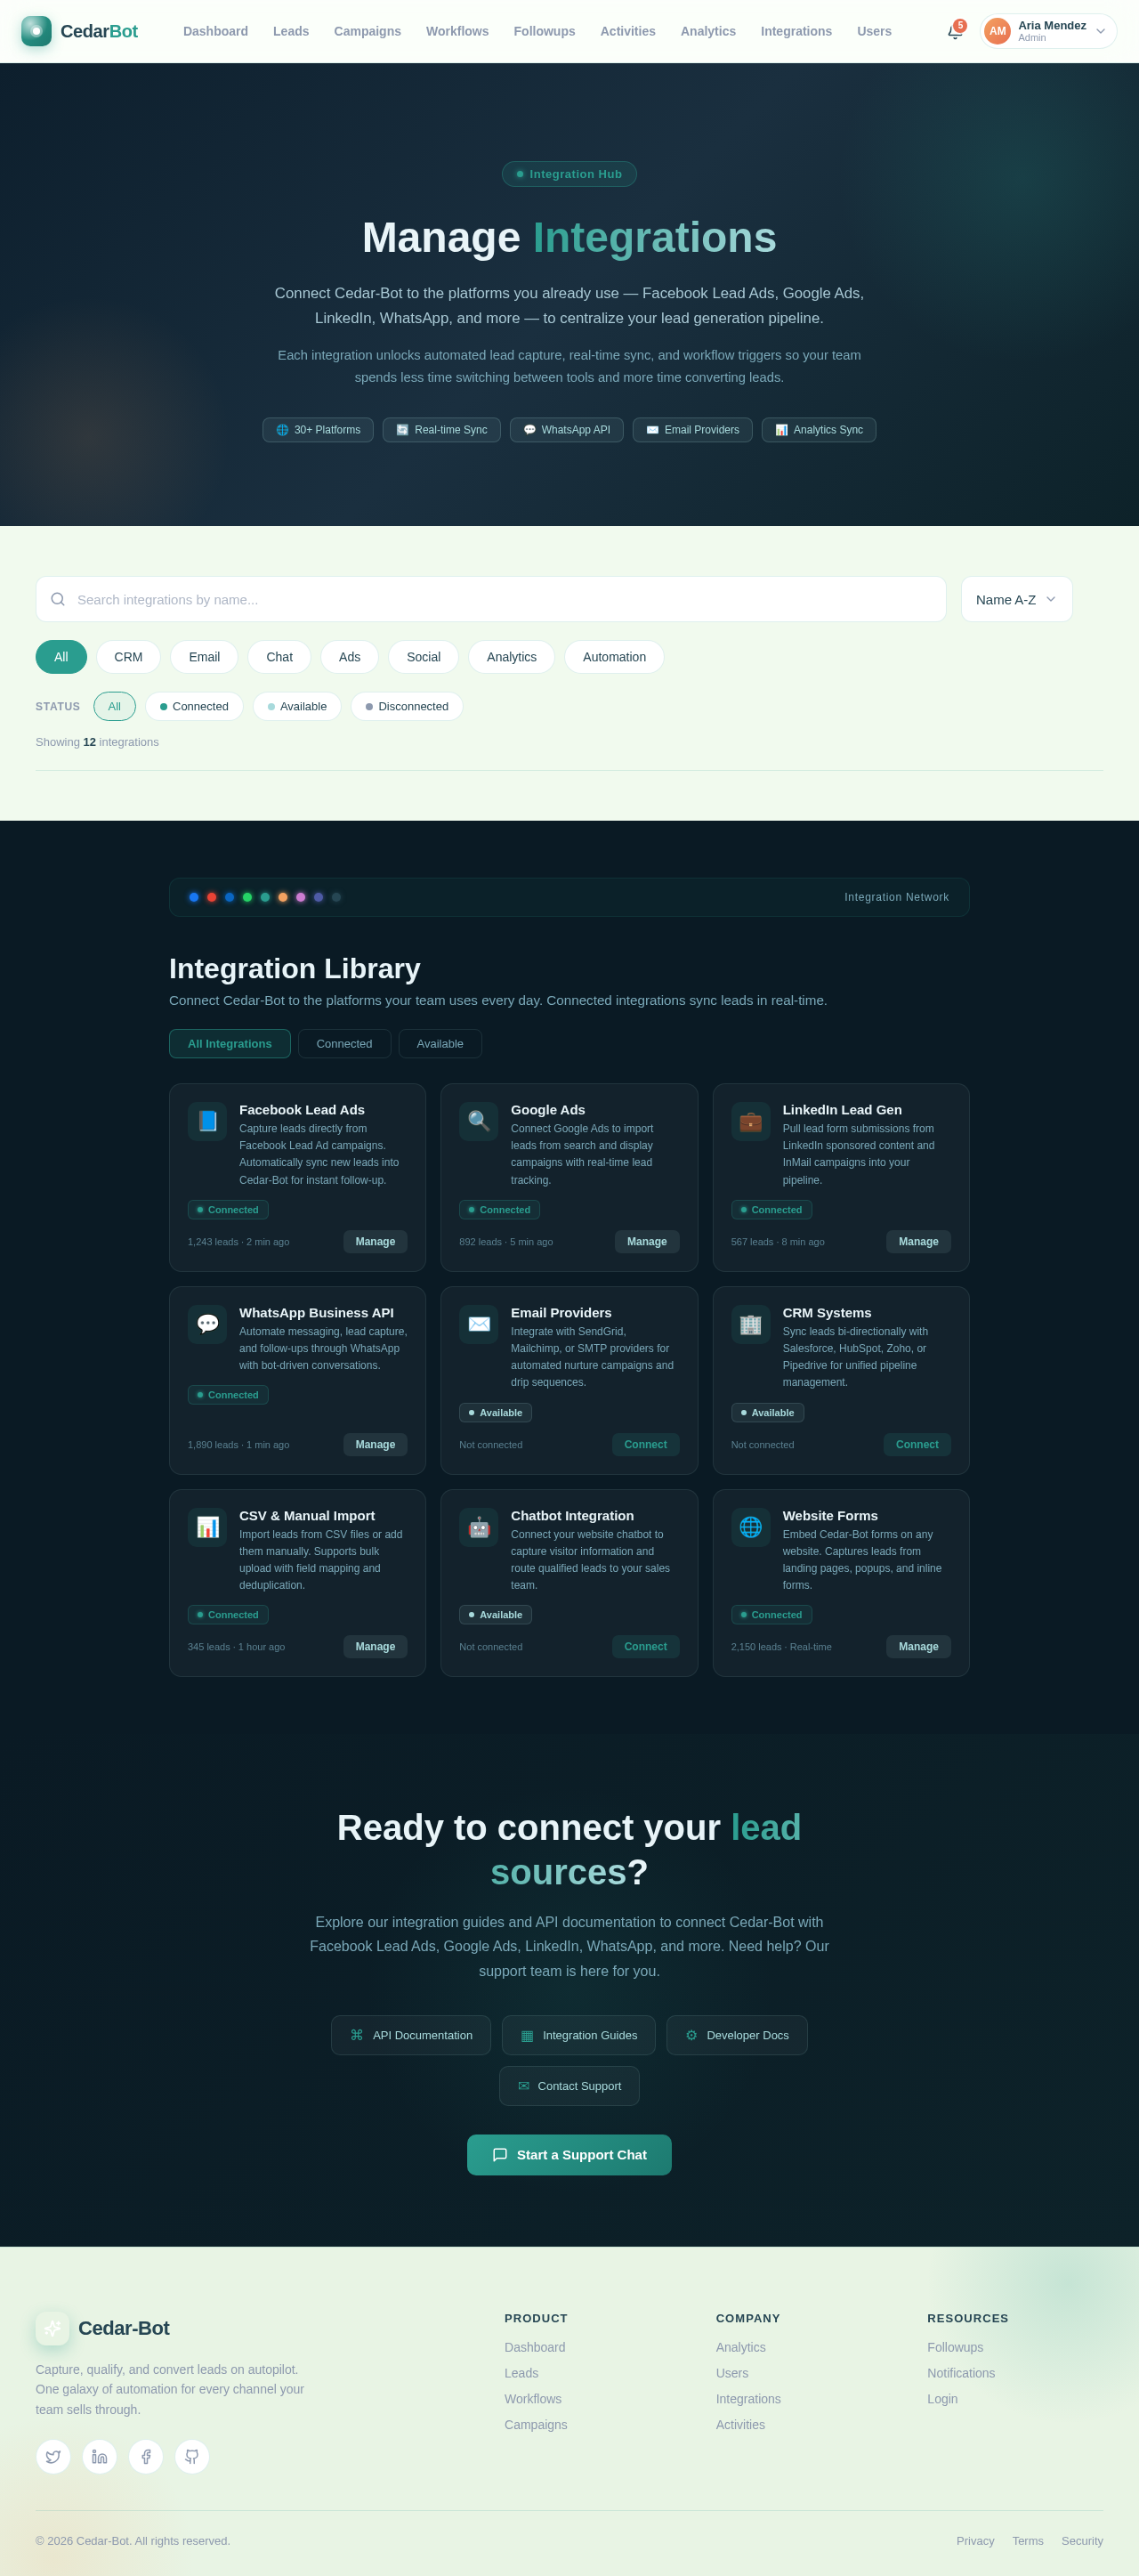1139x2576 pixels.
Task: Click the WhatsApp Business API chat icon
Action: [x=207, y=1324]
